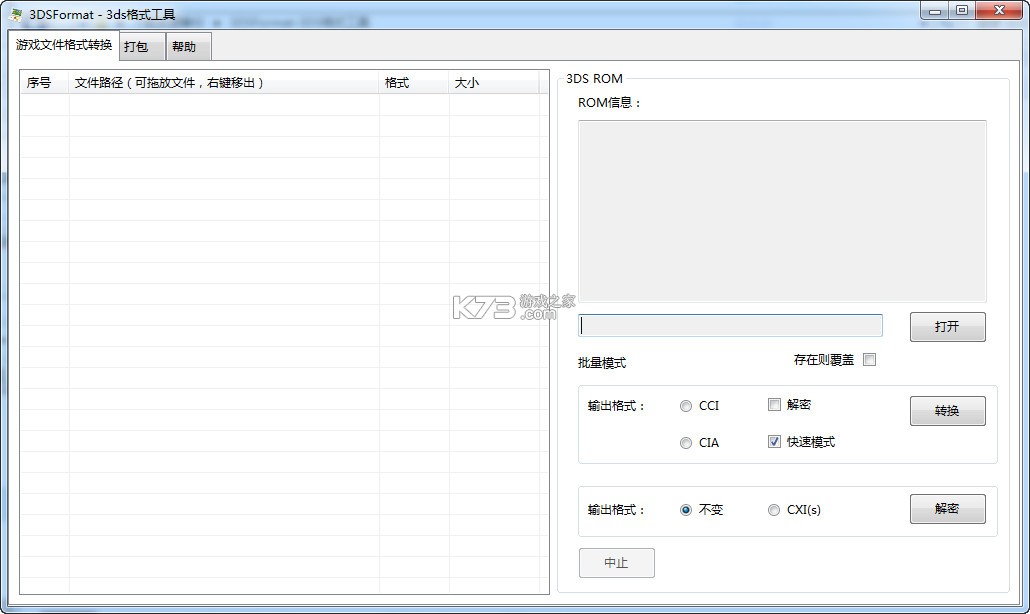Select the CCI output format radio button

(x=686, y=404)
